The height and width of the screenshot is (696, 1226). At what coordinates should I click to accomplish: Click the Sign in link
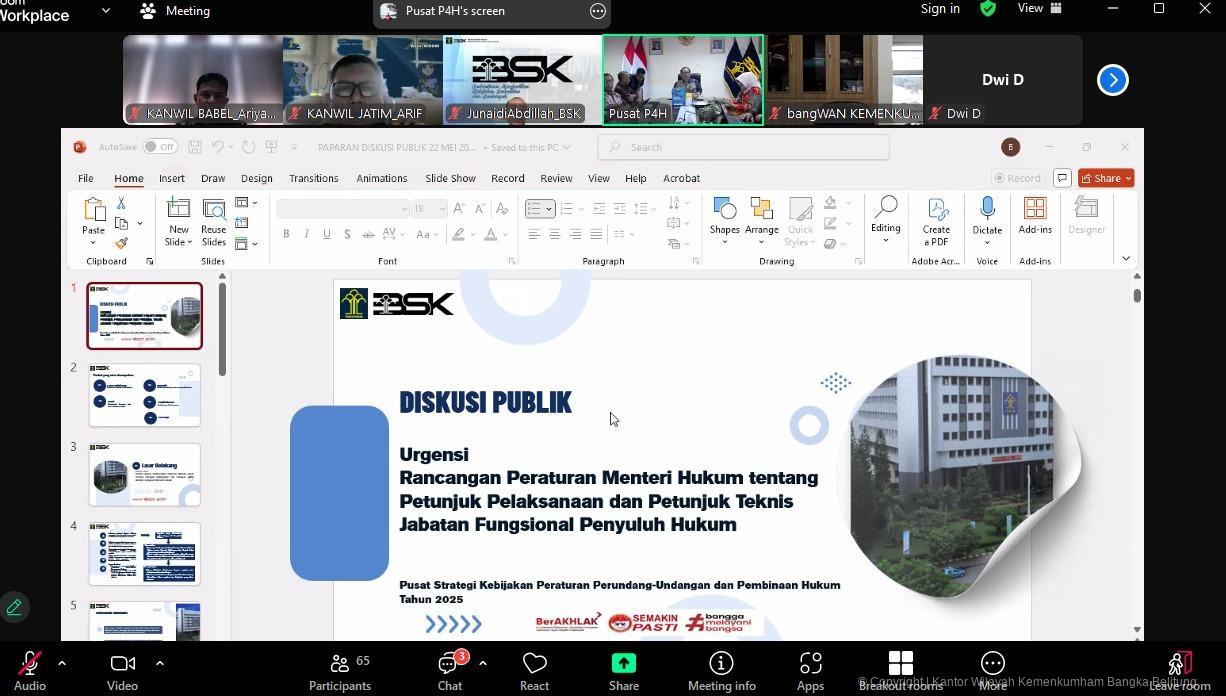(x=939, y=9)
